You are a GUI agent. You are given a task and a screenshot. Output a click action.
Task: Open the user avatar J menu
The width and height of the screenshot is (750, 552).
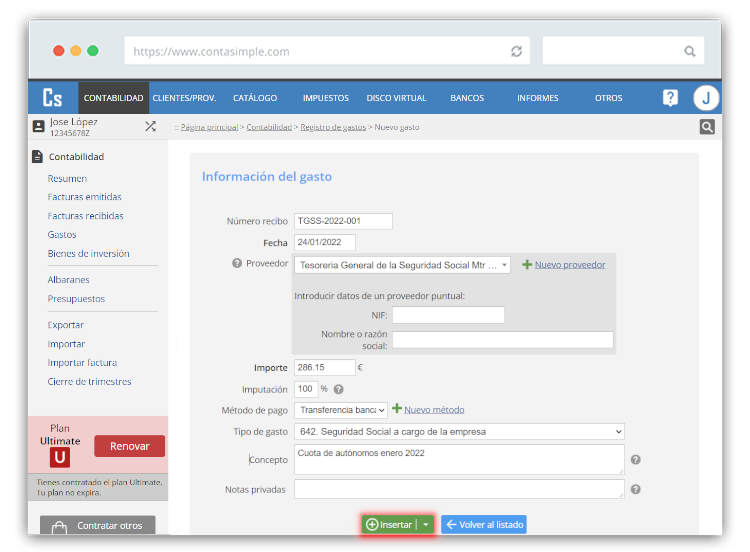706,98
